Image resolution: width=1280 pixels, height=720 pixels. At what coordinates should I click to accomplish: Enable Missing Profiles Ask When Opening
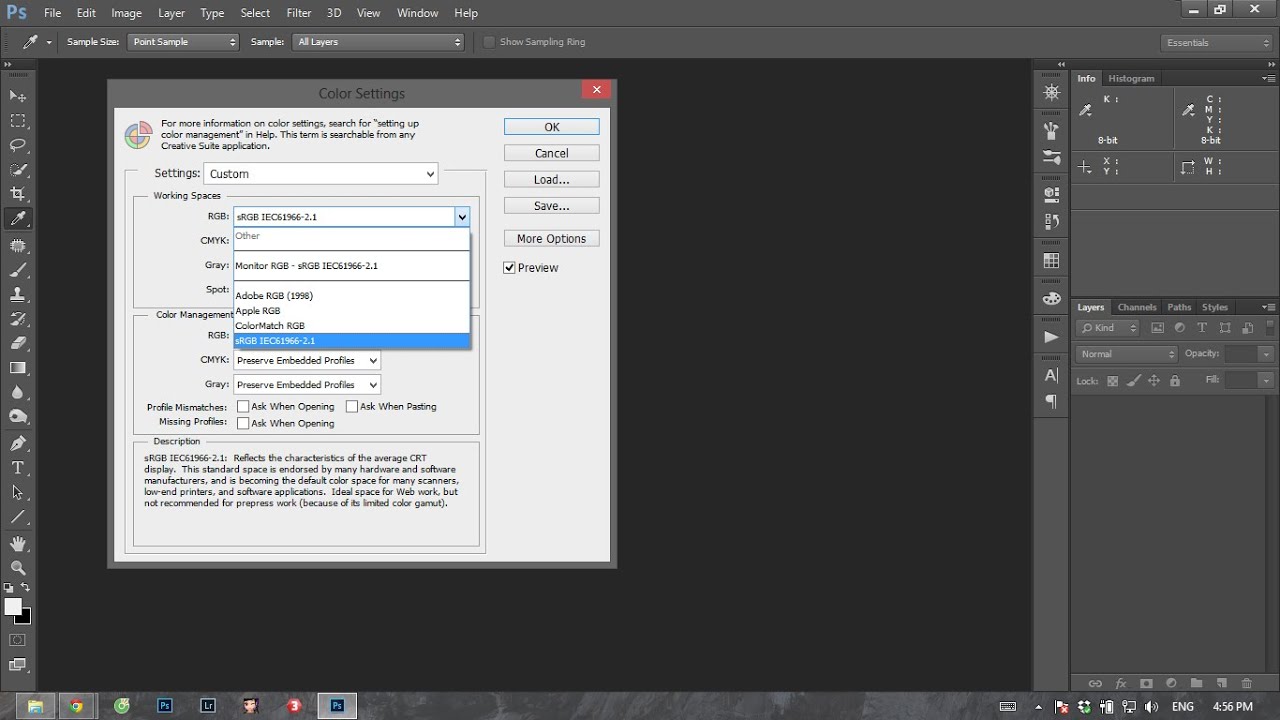tap(243, 423)
